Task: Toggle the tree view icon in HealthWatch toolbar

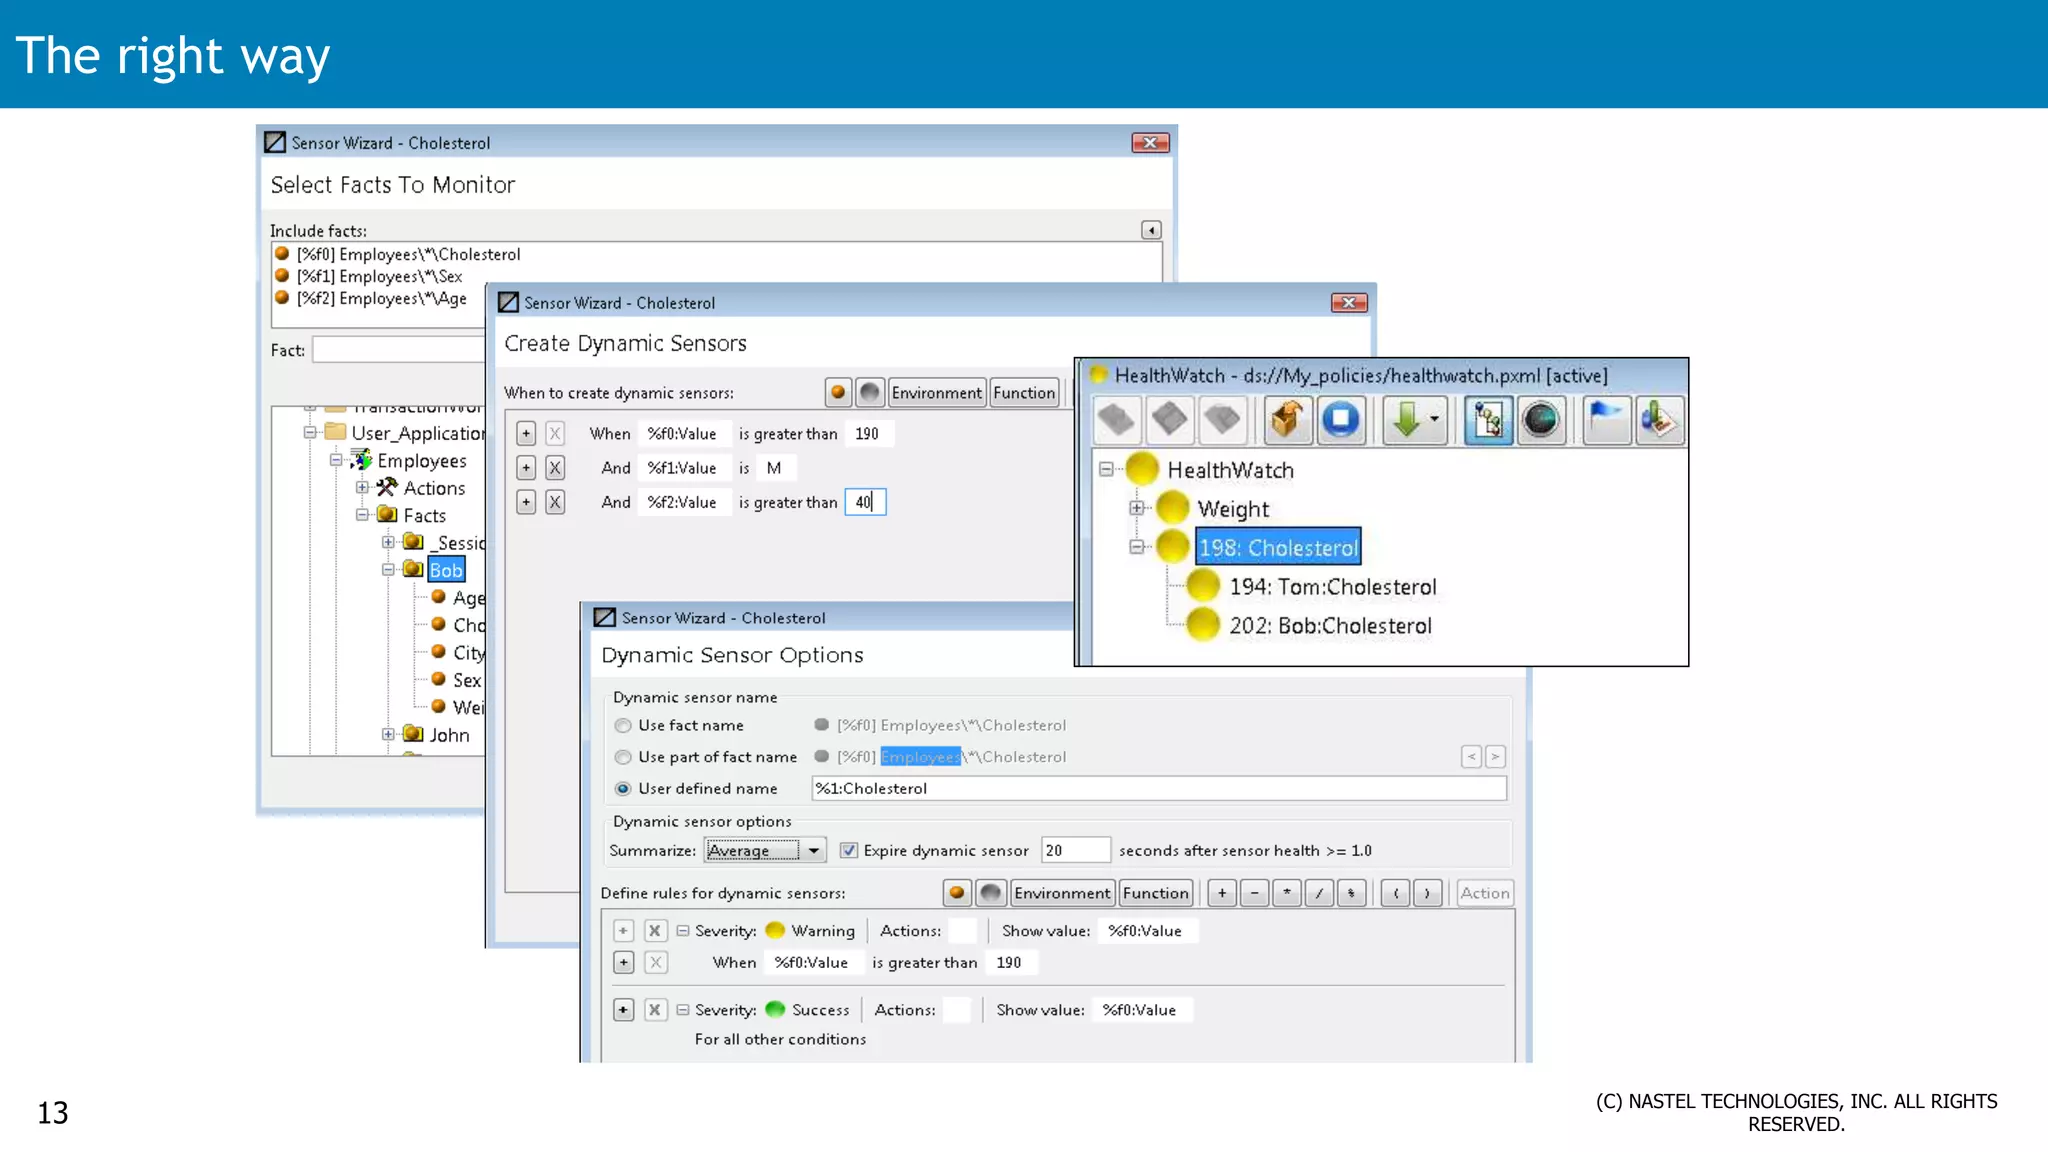Action: coord(1488,419)
